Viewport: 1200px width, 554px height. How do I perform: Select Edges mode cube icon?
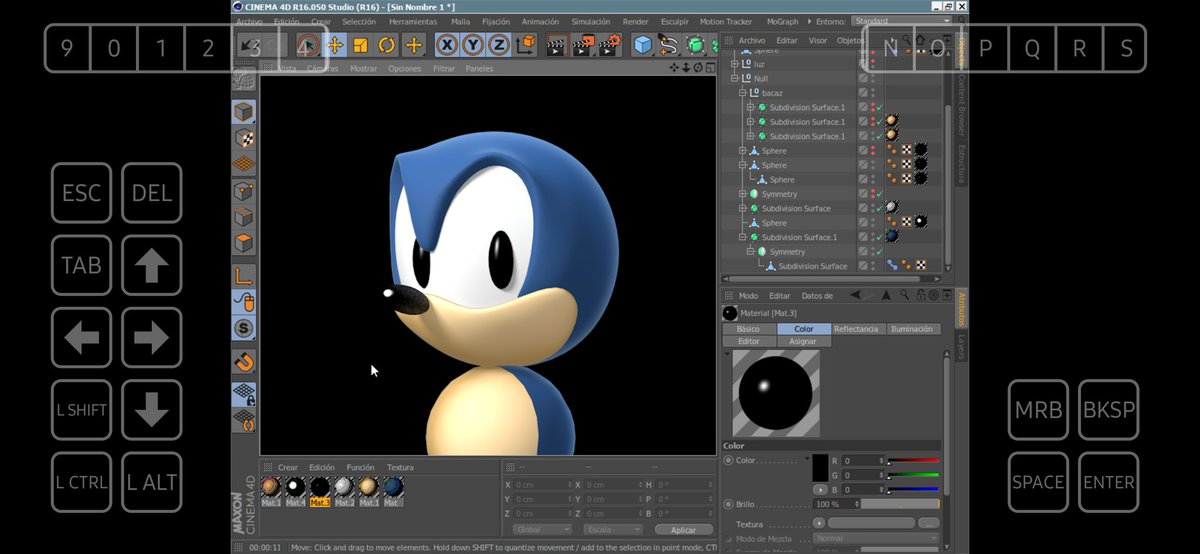click(x=243, y=216)
